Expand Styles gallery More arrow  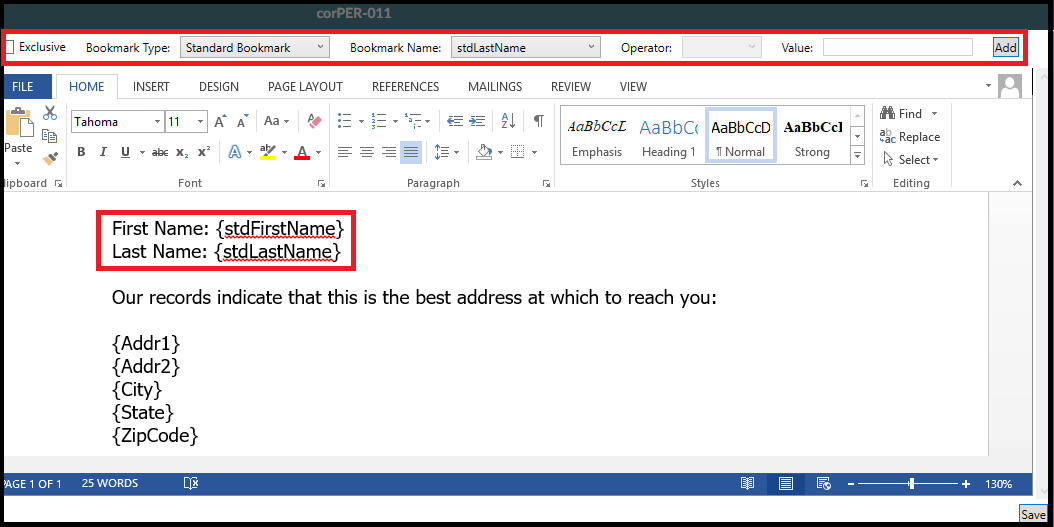pos(857,156)
